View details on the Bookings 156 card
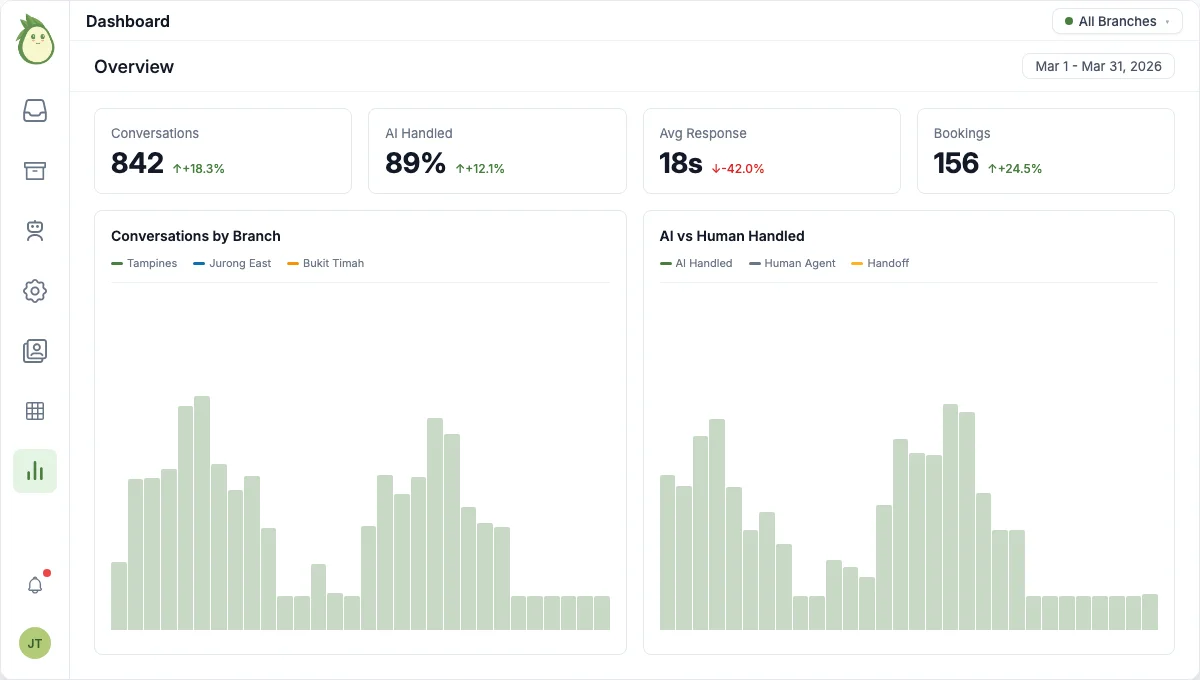This screenshot has width=1200, height=680. tap(1045, 150)
